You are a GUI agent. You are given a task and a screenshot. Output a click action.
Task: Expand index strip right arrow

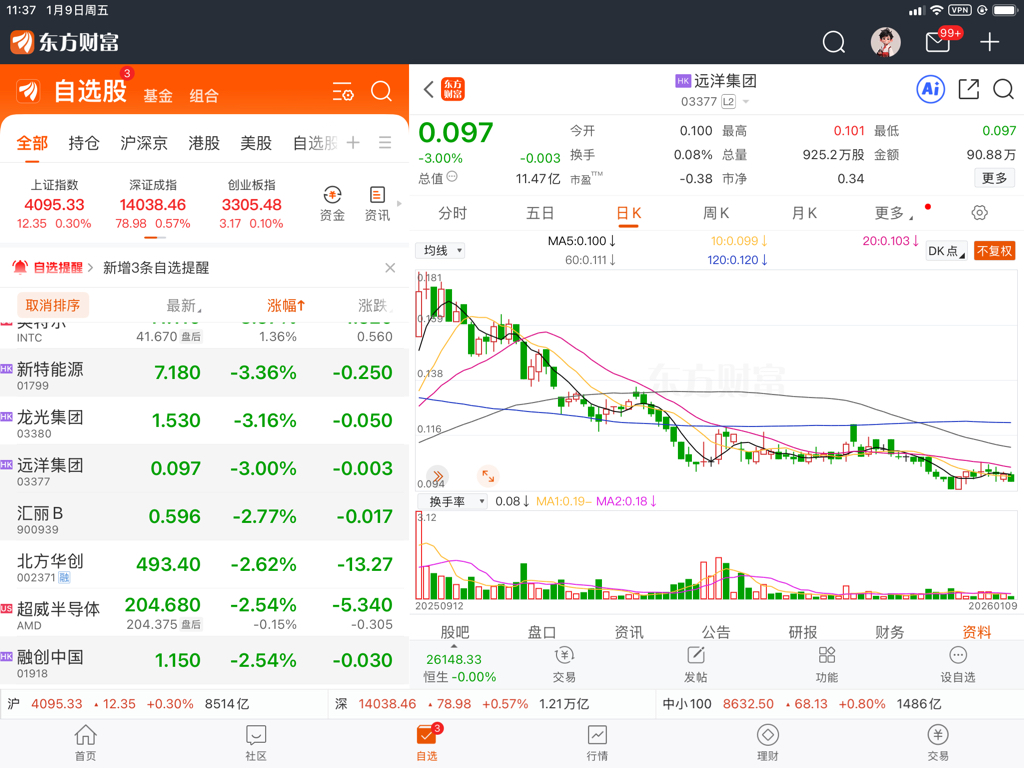point(399,204)
